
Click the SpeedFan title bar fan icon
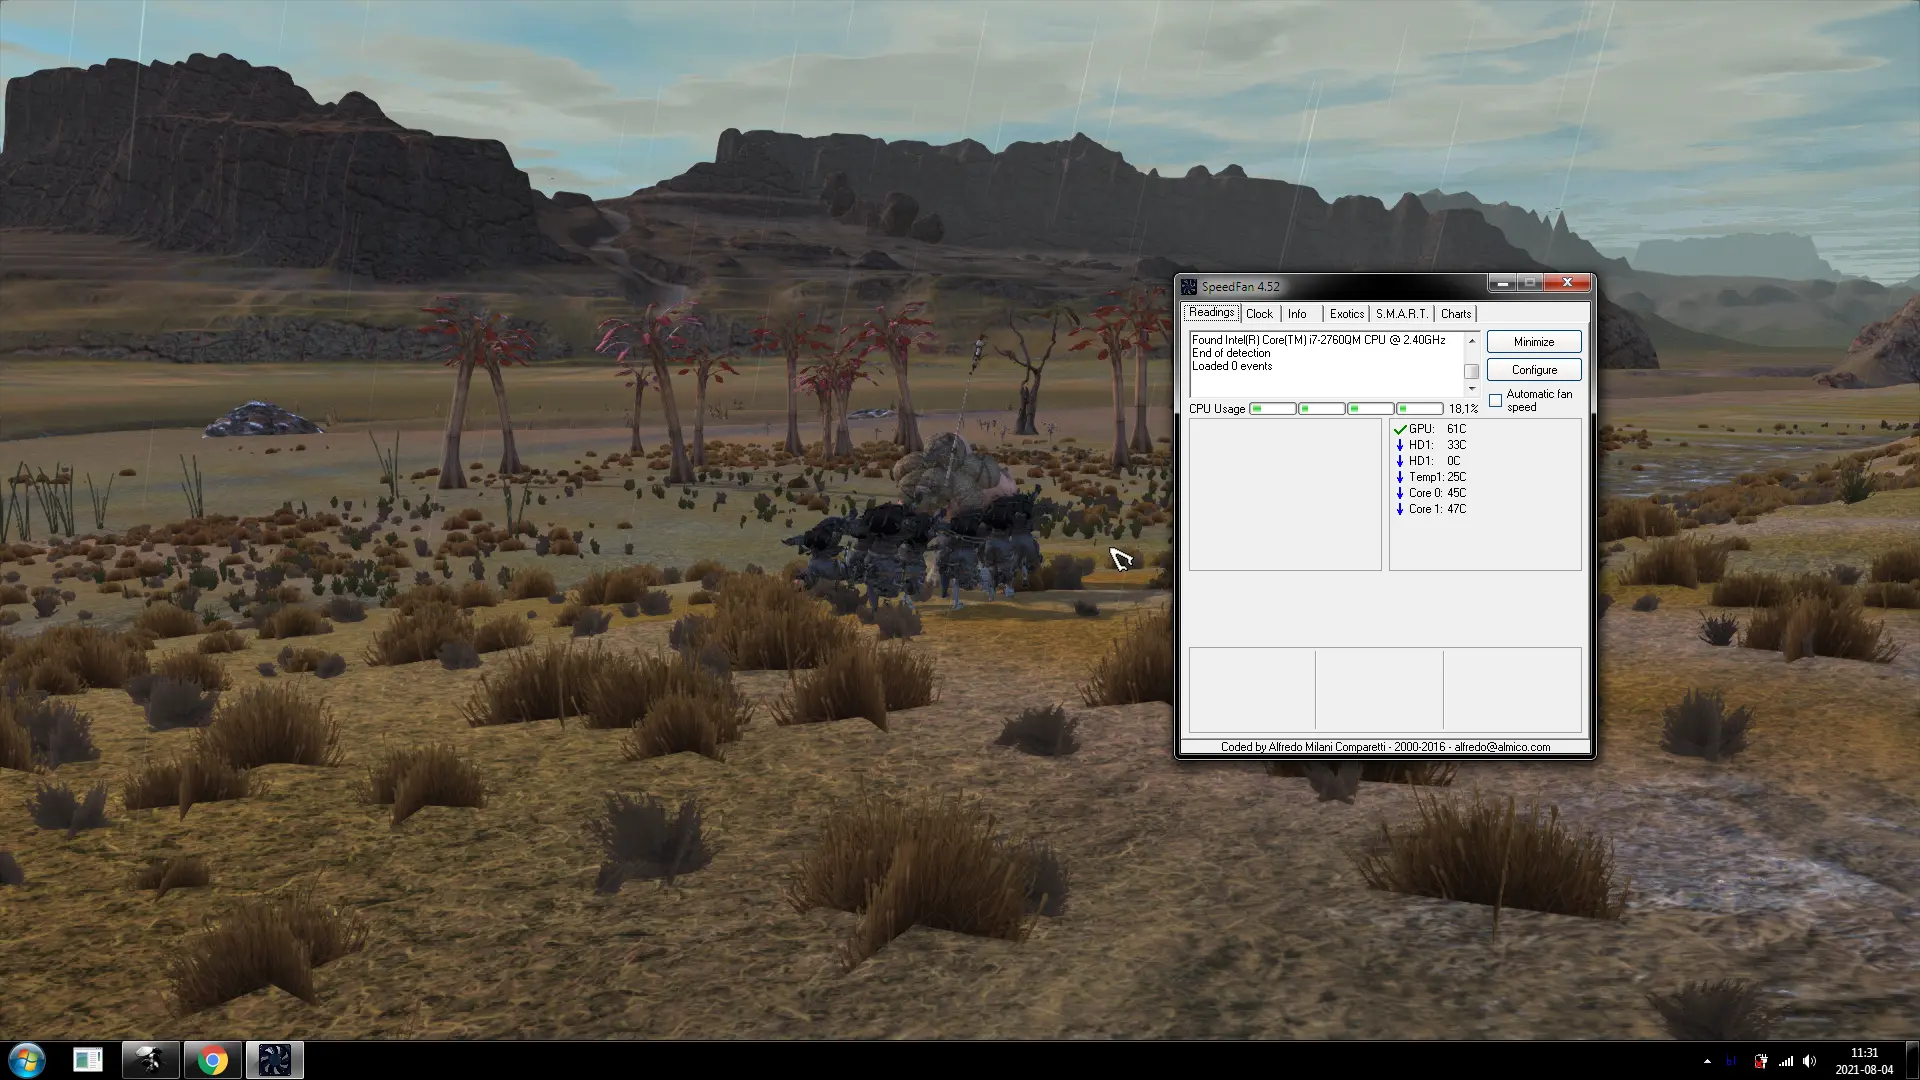click(1189, 286)
